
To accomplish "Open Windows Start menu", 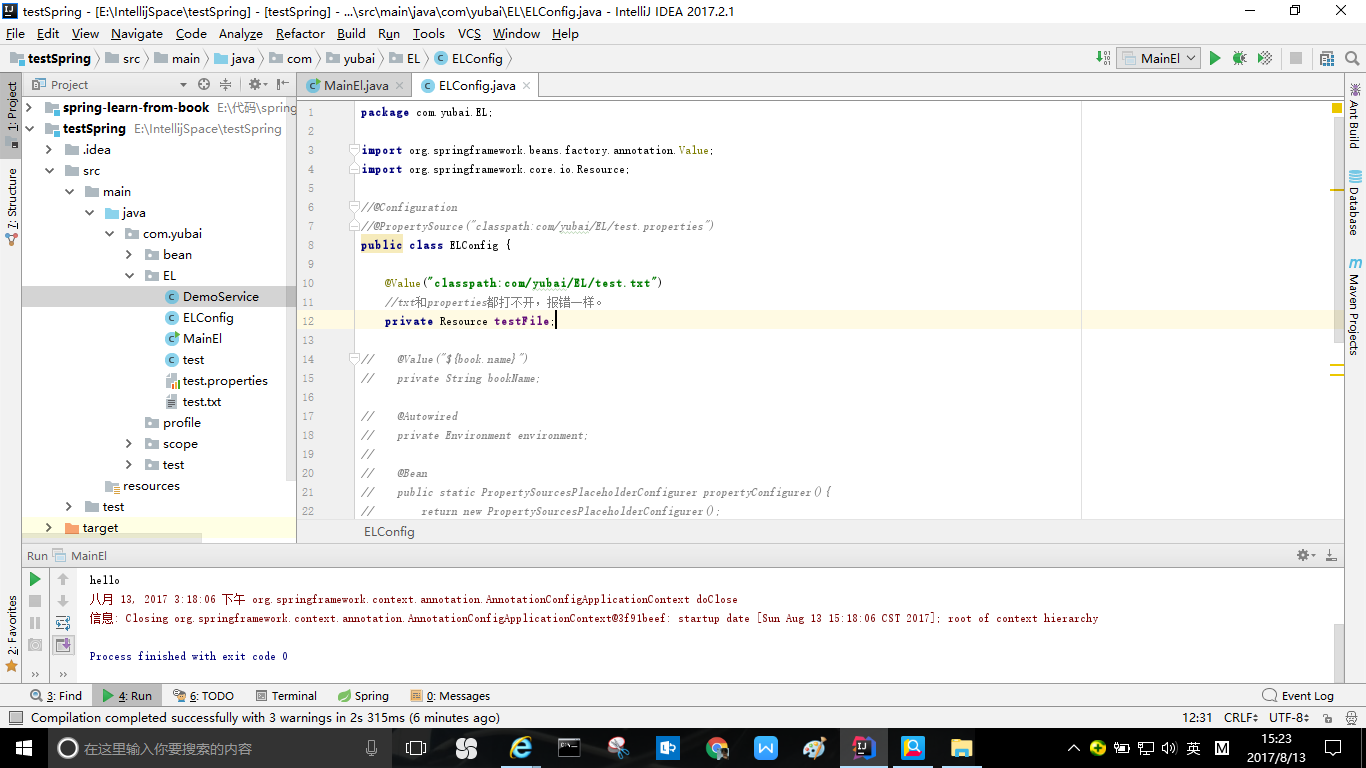I will click(x=23, y=748).
